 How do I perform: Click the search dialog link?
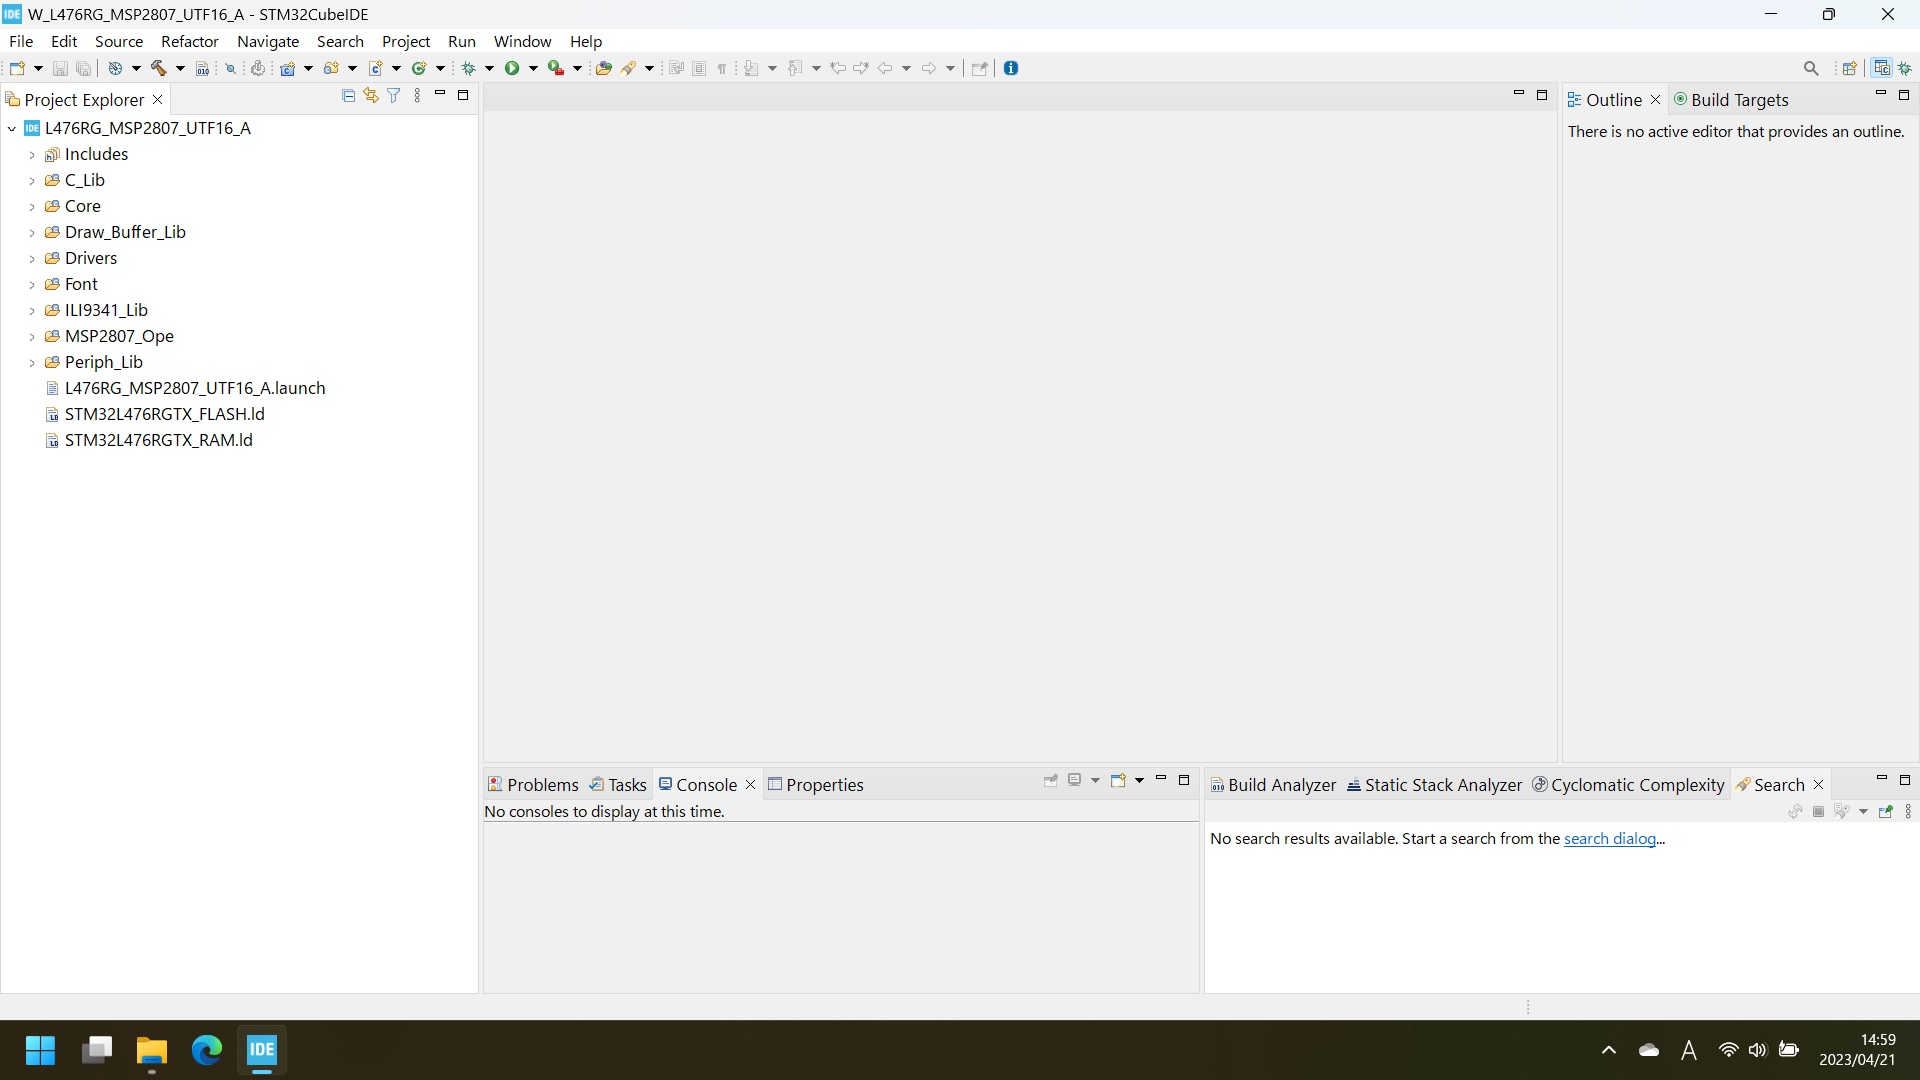click(1610, 839)
